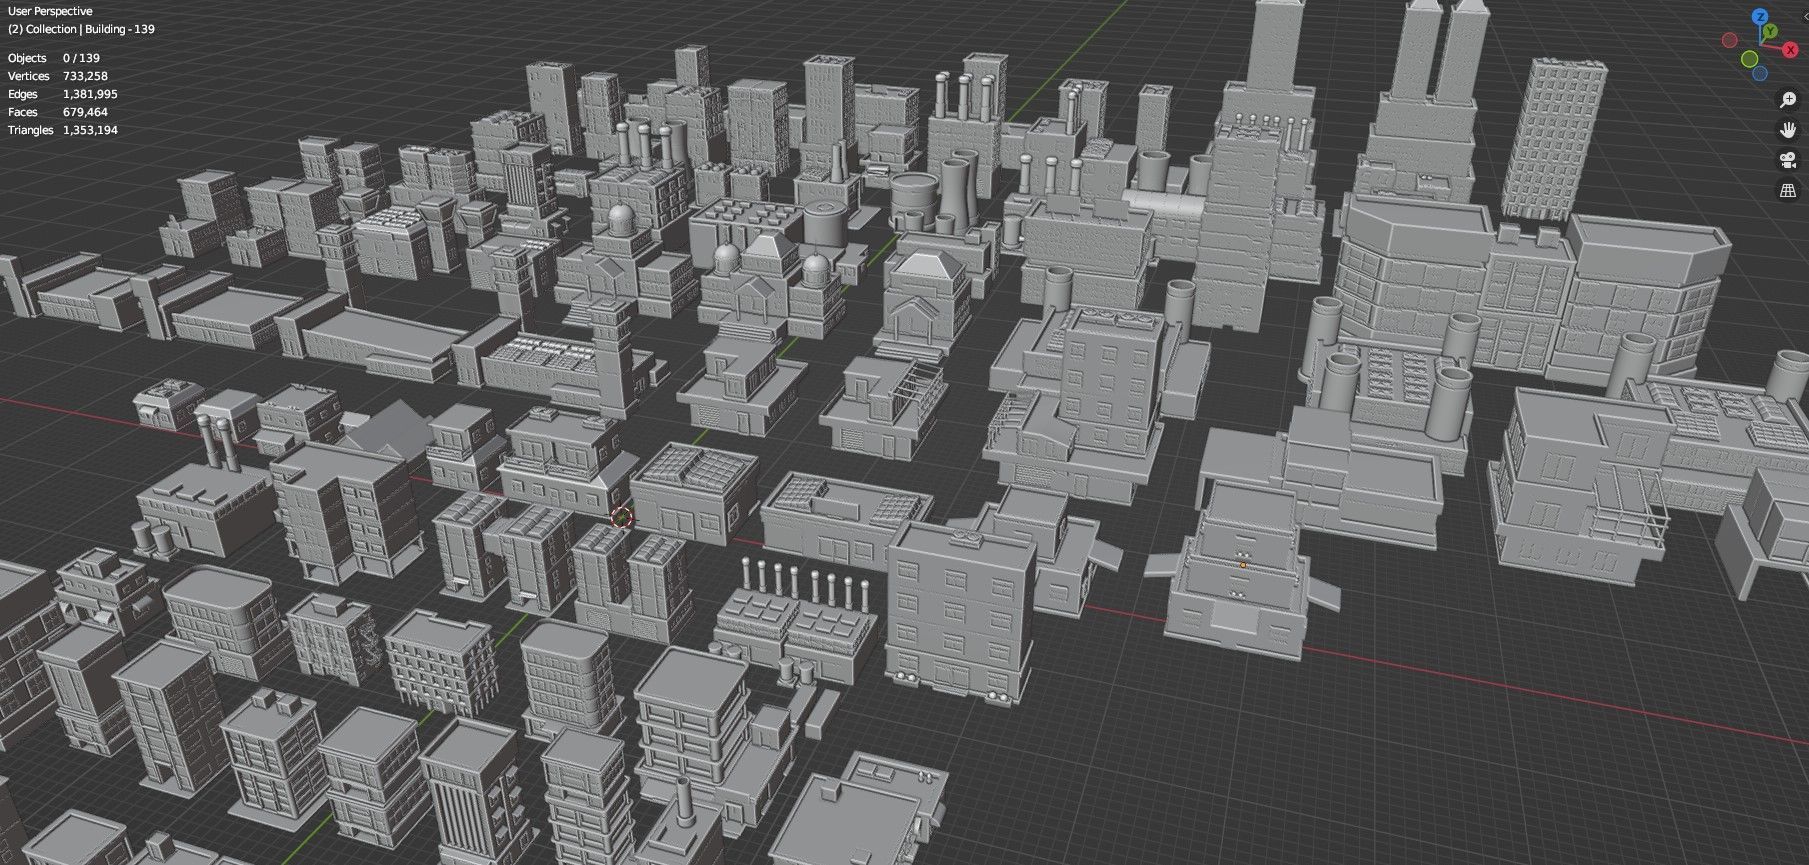Viewport: 1809px width, 865px height.
Task: Expand the sidebar arrow at viewport corner
Action: [1805, 17]
